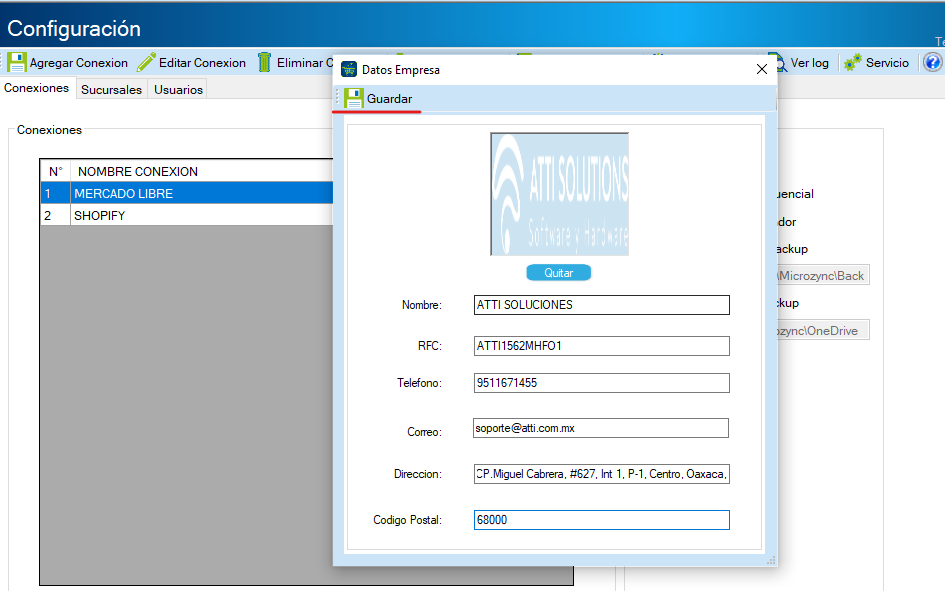This screenshot has height=591, width=945.
Task: Select the MERCADO LIBRE connection row
Action: tap(187, 193)
